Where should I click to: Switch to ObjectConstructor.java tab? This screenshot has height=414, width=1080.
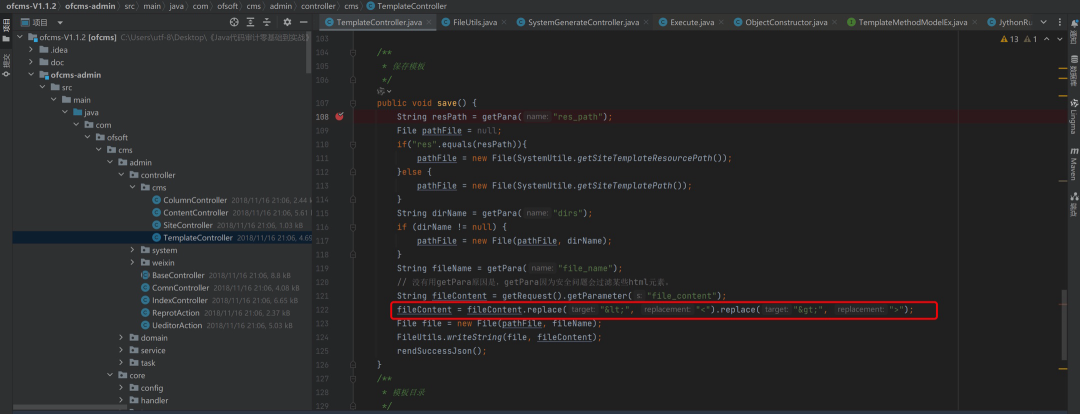(785, 22)
